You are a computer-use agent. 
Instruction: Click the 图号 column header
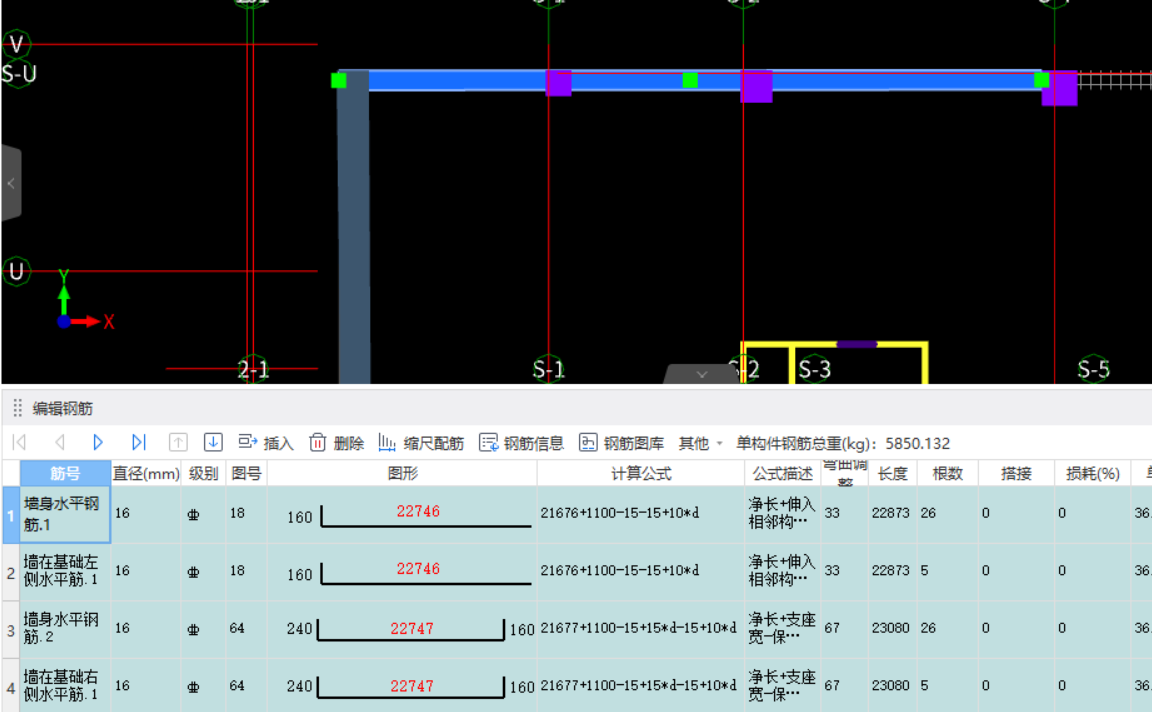(246, 474)
